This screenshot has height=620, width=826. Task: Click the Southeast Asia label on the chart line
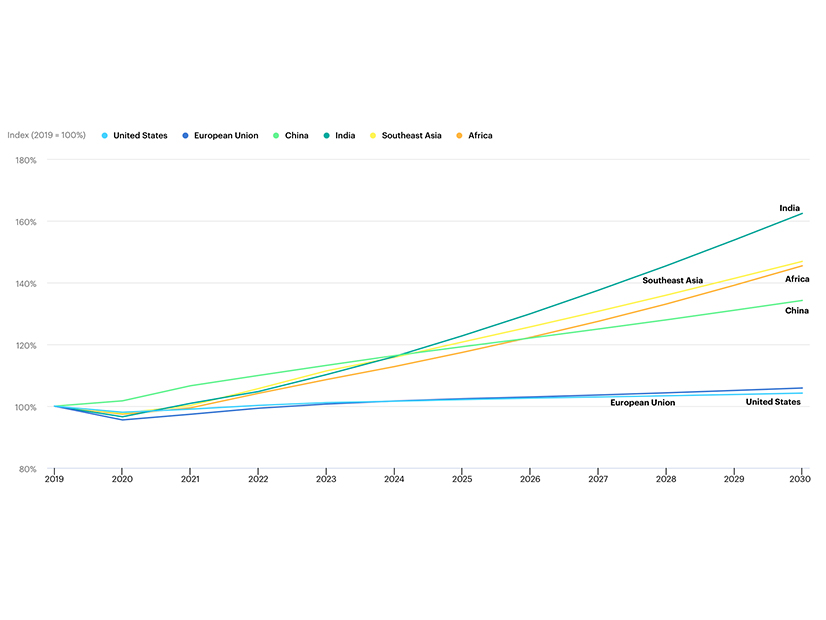[x=672, y=281]
